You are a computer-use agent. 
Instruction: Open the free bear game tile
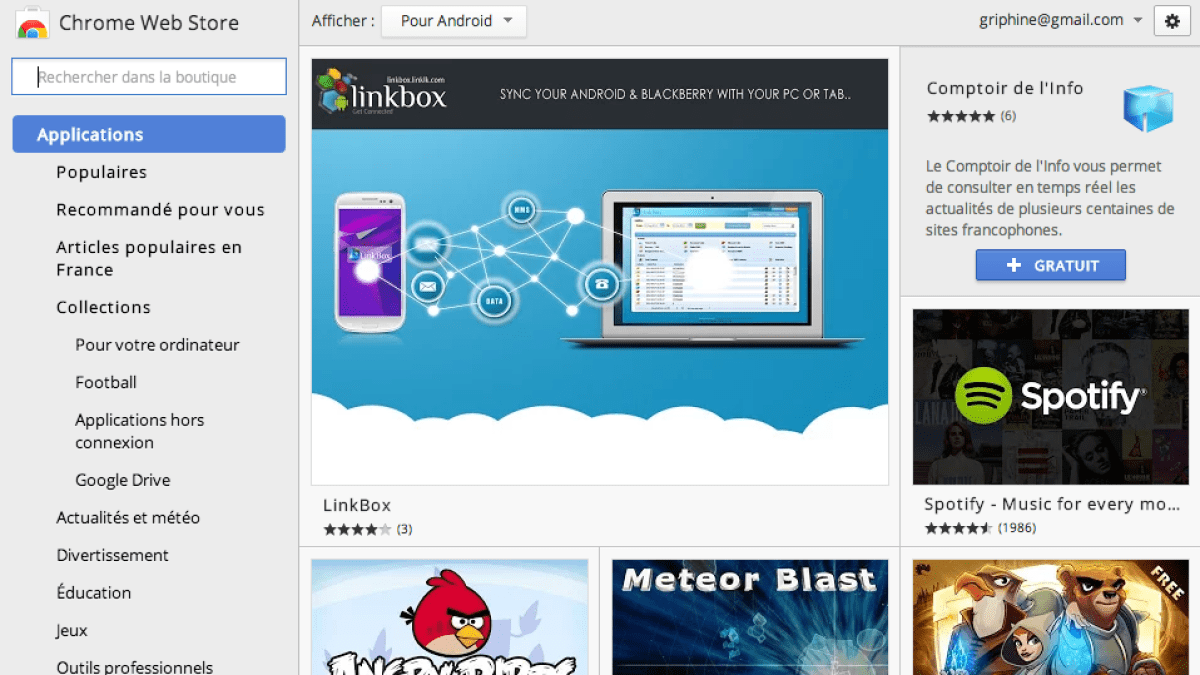(1050, 617)
